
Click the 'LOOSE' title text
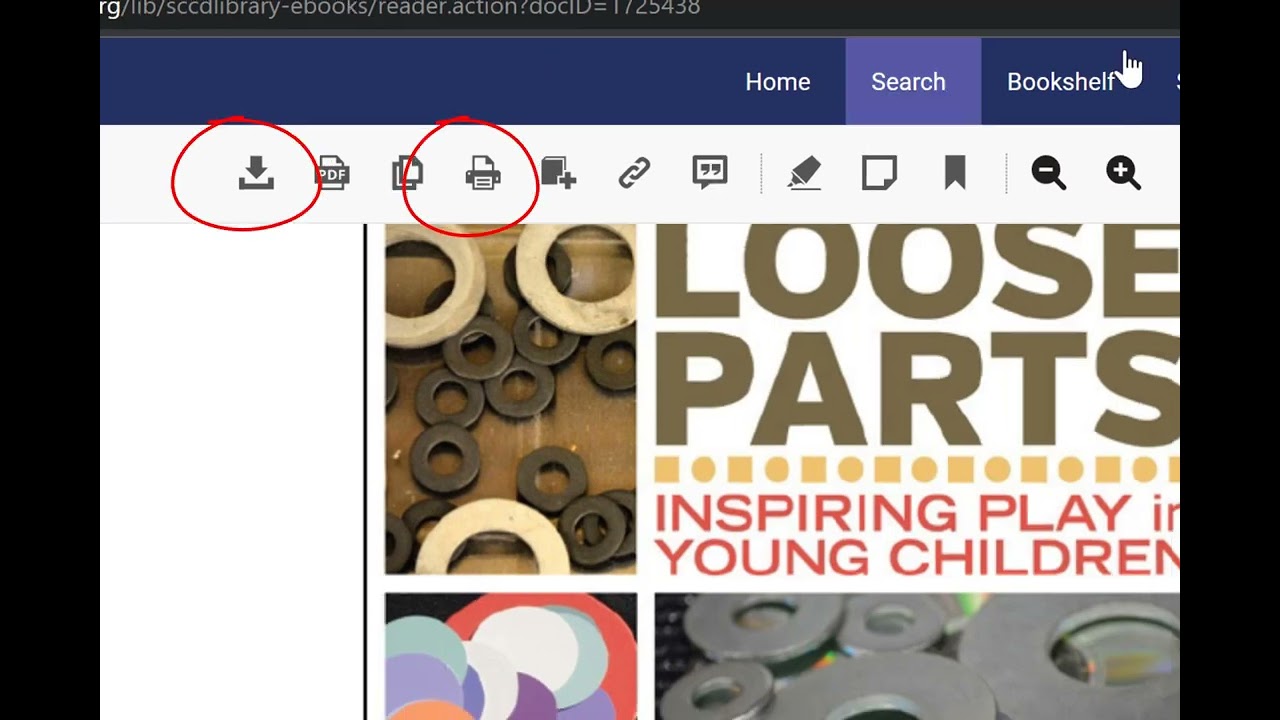[917, 271]
